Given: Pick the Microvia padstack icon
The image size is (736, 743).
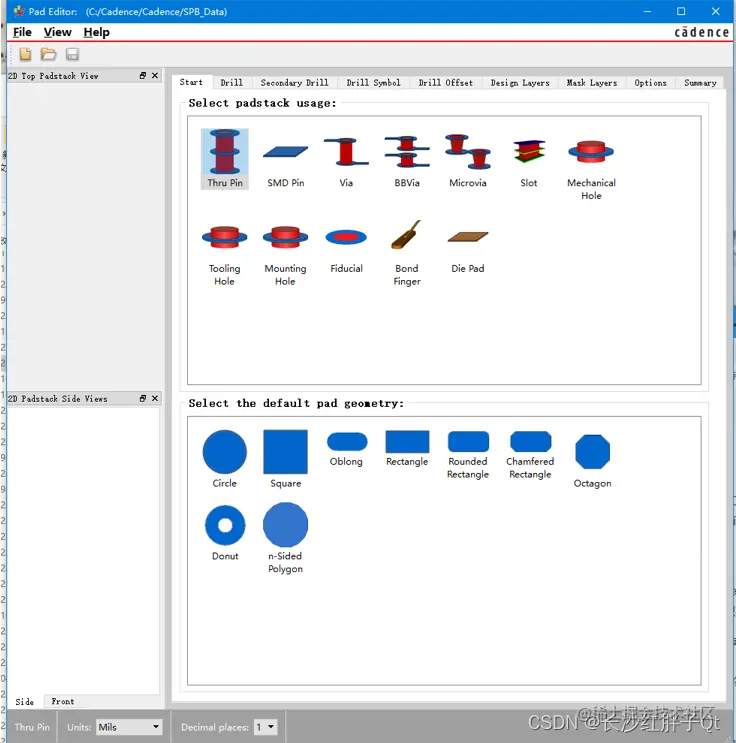Looking at the screenshot, I should [468, 159].
